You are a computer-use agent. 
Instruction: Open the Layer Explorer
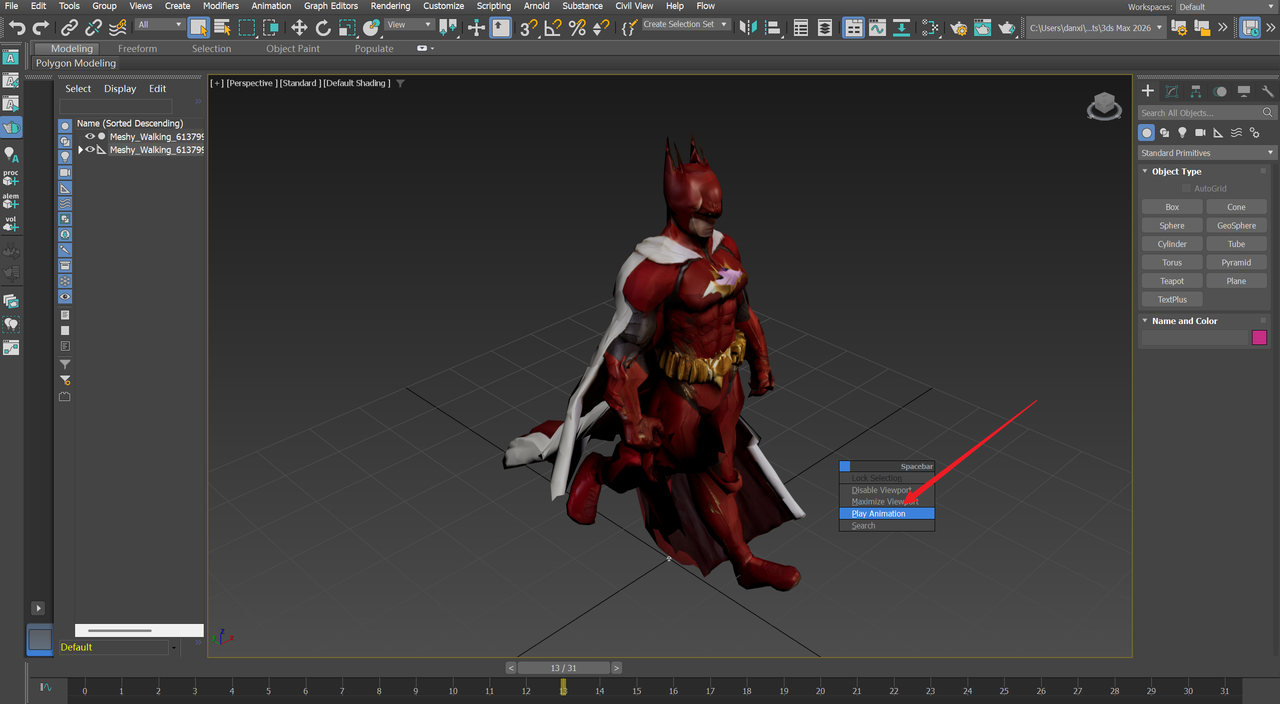(x=825, y=28)
